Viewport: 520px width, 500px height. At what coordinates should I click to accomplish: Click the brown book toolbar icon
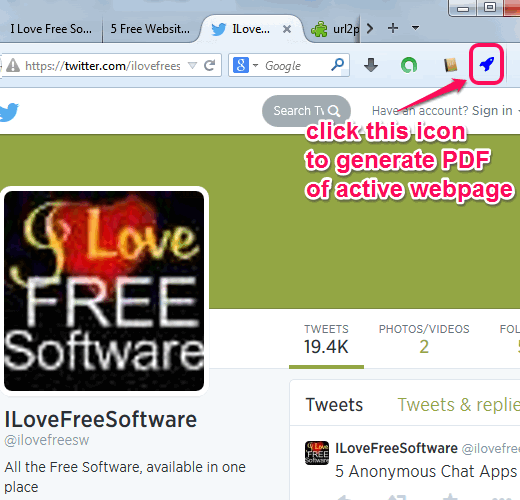450,65
